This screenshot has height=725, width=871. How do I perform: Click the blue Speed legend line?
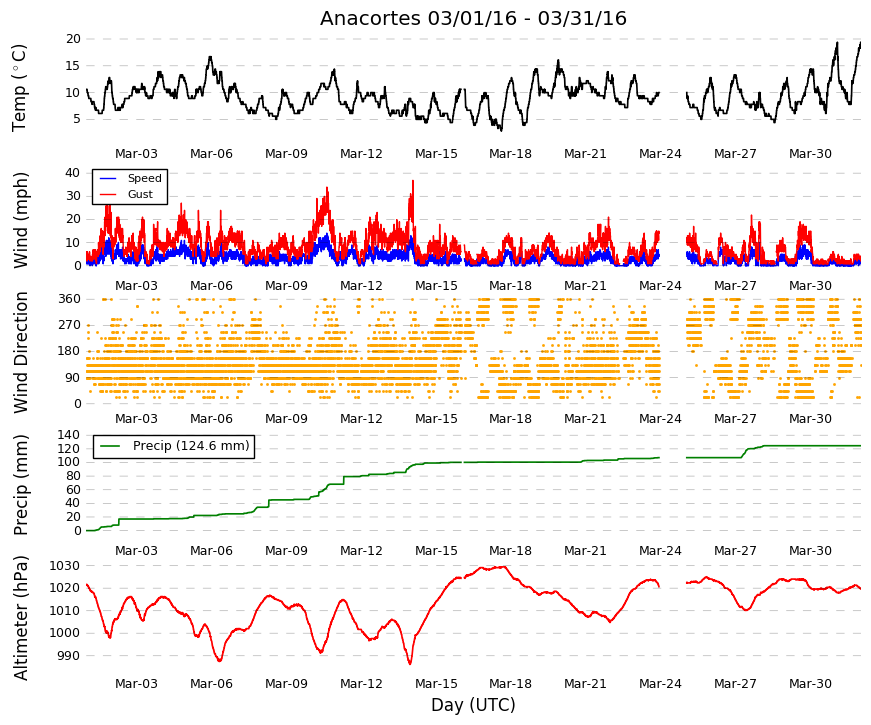coord(107,179)
